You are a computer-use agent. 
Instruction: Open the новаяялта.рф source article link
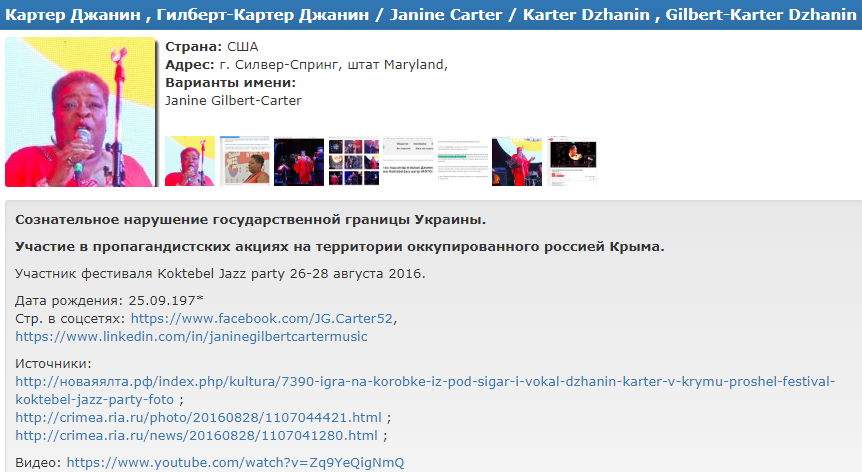point(425,382)
